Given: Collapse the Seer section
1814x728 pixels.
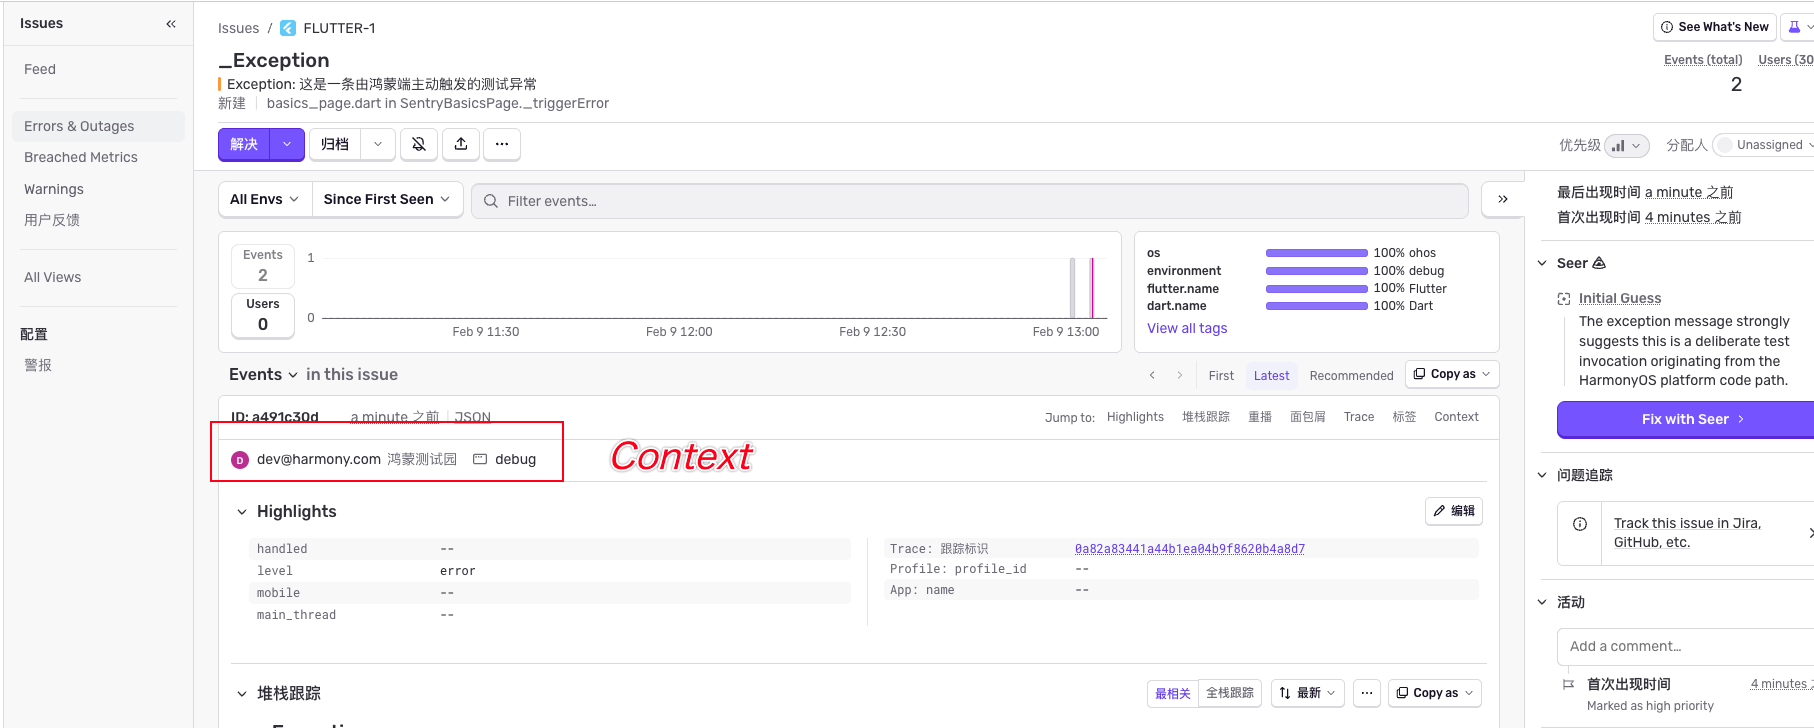Looking at the screenshot, I should point(1542,263).
